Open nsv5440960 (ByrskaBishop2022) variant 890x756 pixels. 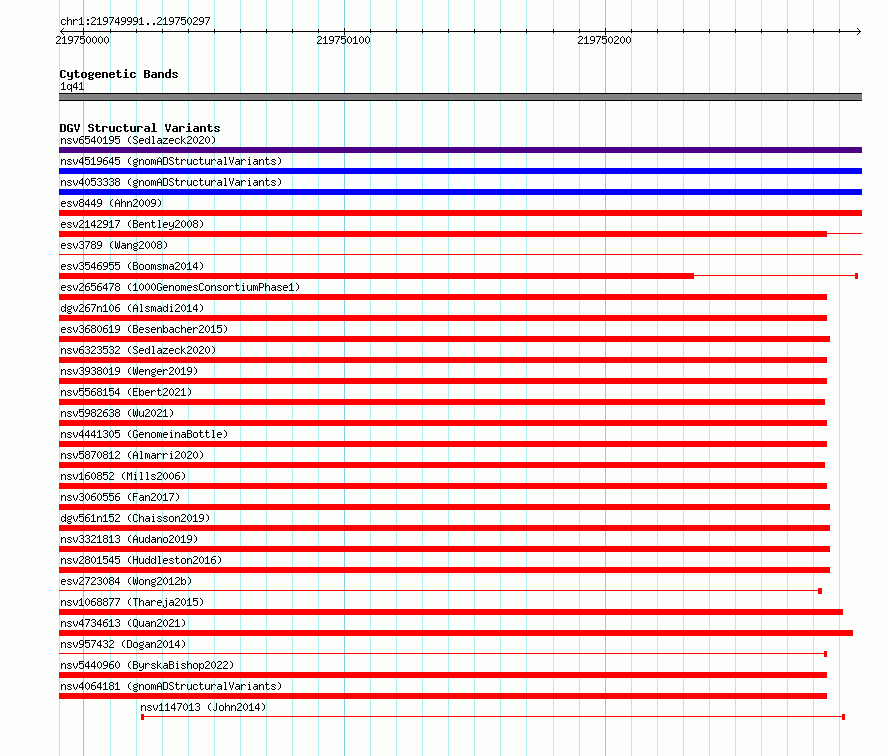pyautogui.click(x=147, y=665)
